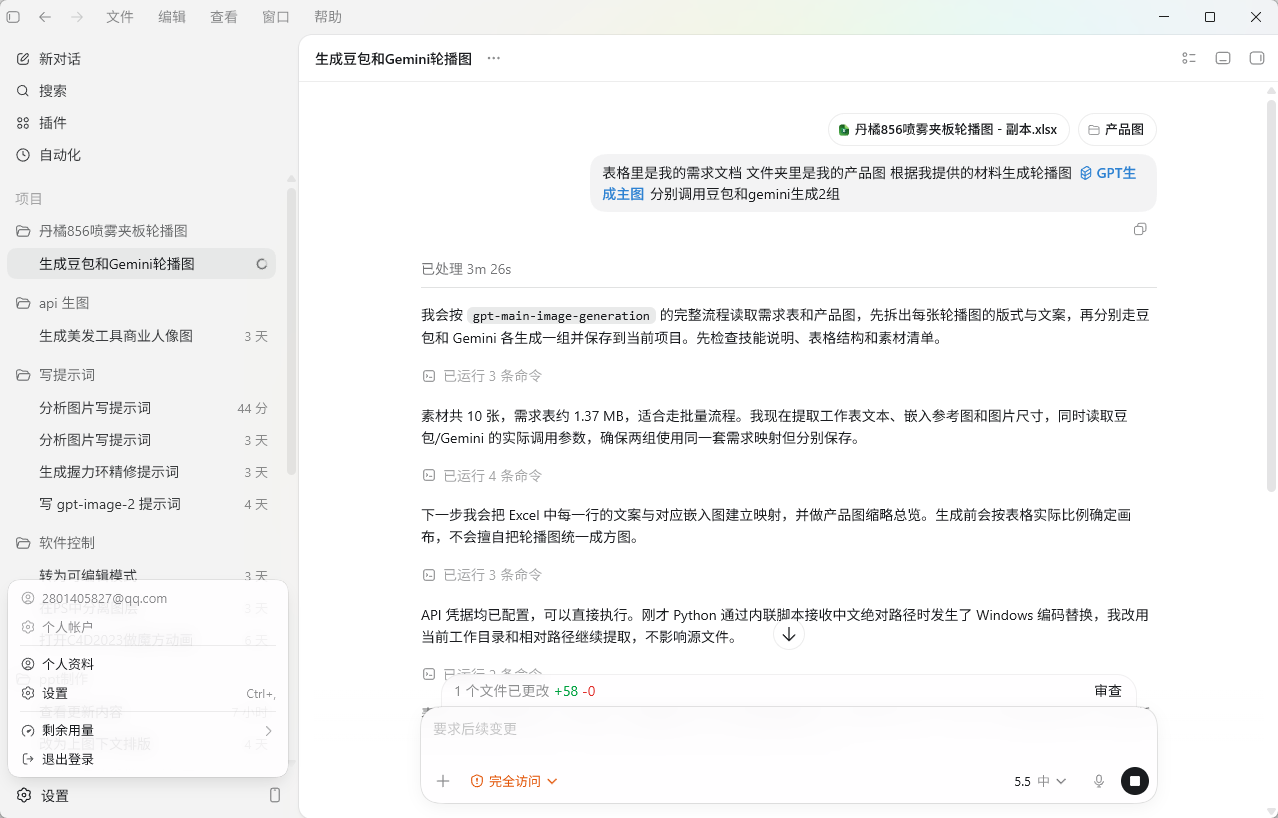The image size is (1278, 818).
Task: Open the 生成美发工具商业人像图 conversation
Action: (141, 336)
